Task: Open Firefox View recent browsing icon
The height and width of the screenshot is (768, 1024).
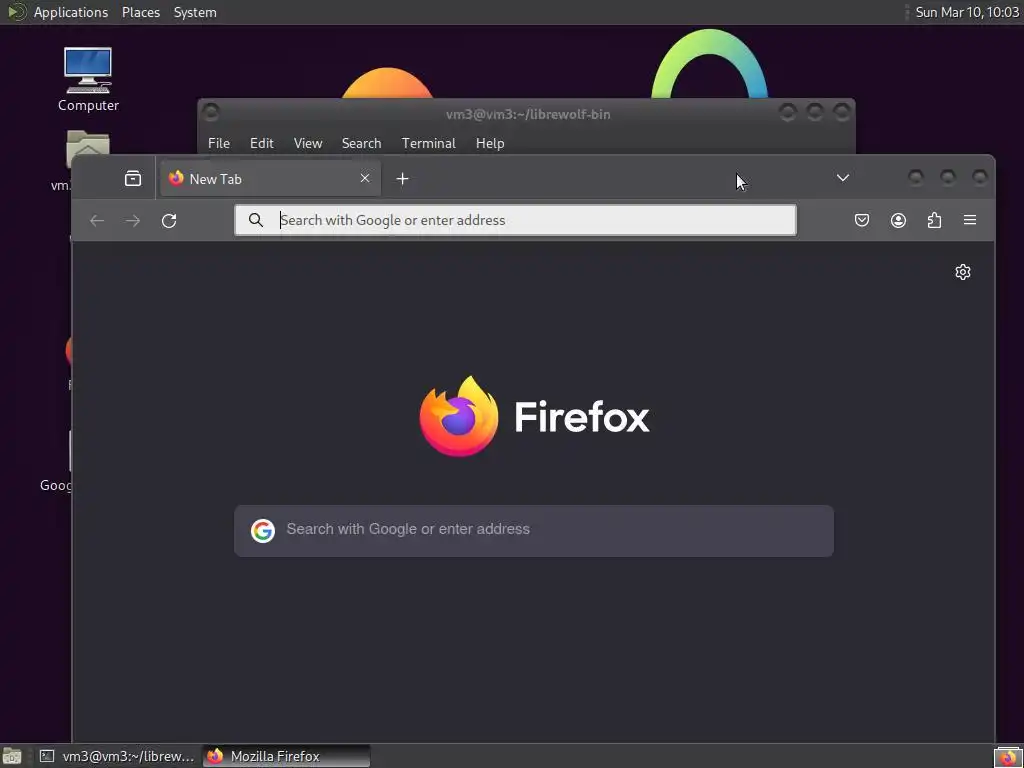Action: click(x=133, y=178)
